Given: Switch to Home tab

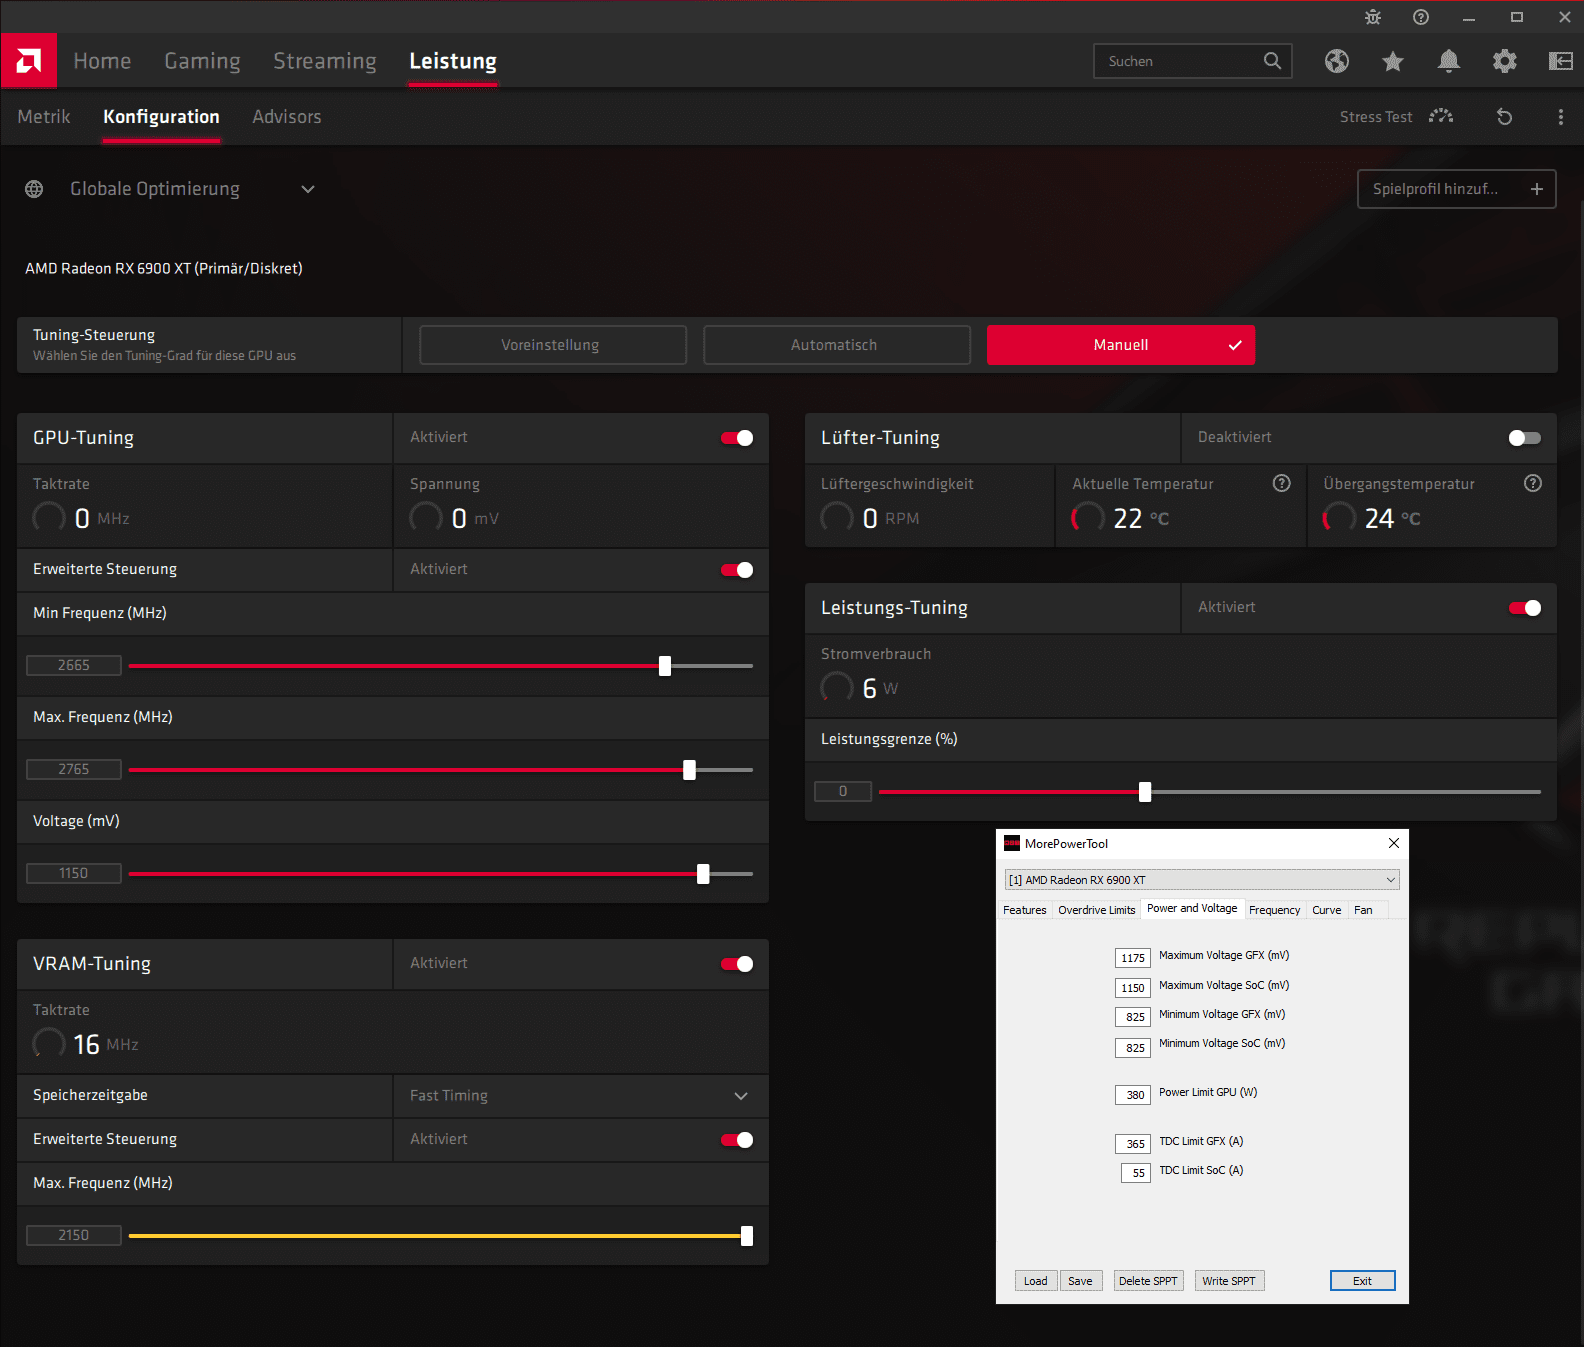Looking at the screenshot, I should pyautogui.click(x=102, y=61).
